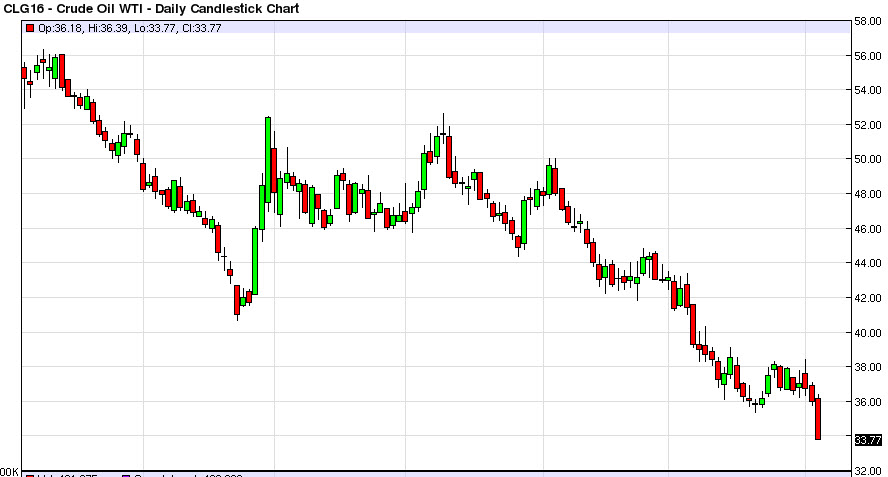This screenshot has height=477, width=888.
Task: Click the red volume legend square at bottom
Action: point(30,475)
